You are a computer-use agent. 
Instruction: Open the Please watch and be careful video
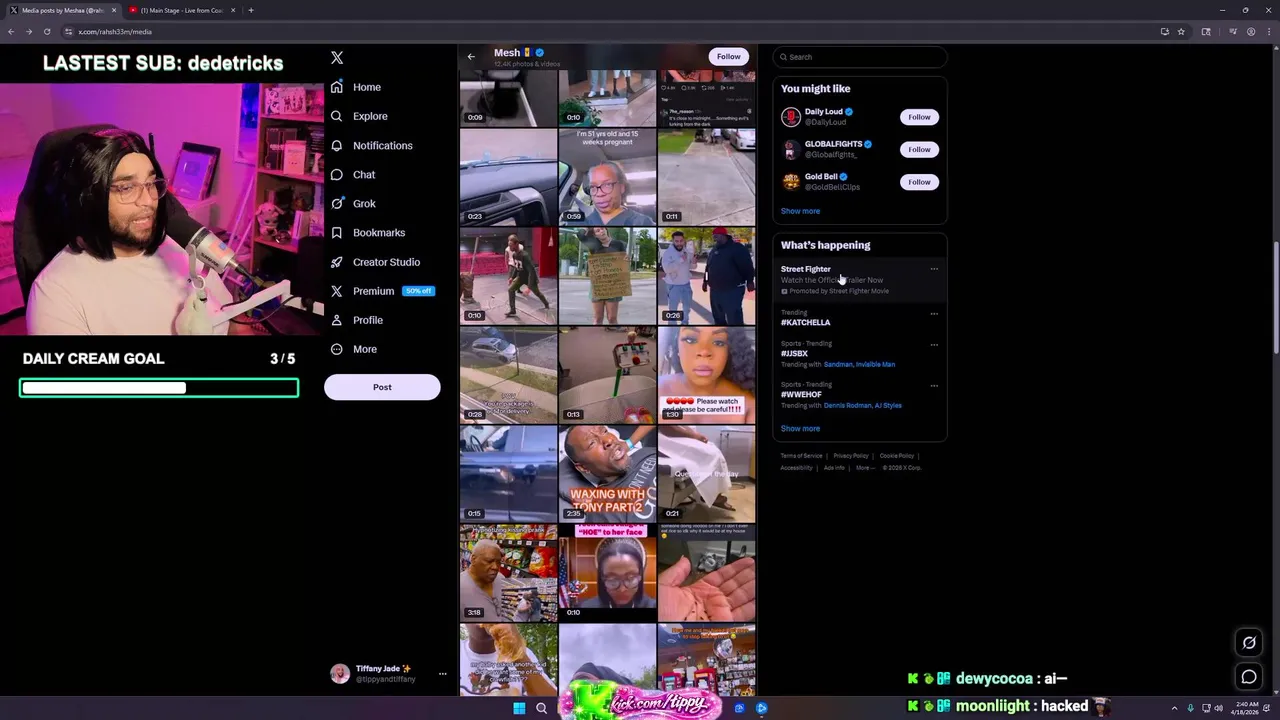706,374
